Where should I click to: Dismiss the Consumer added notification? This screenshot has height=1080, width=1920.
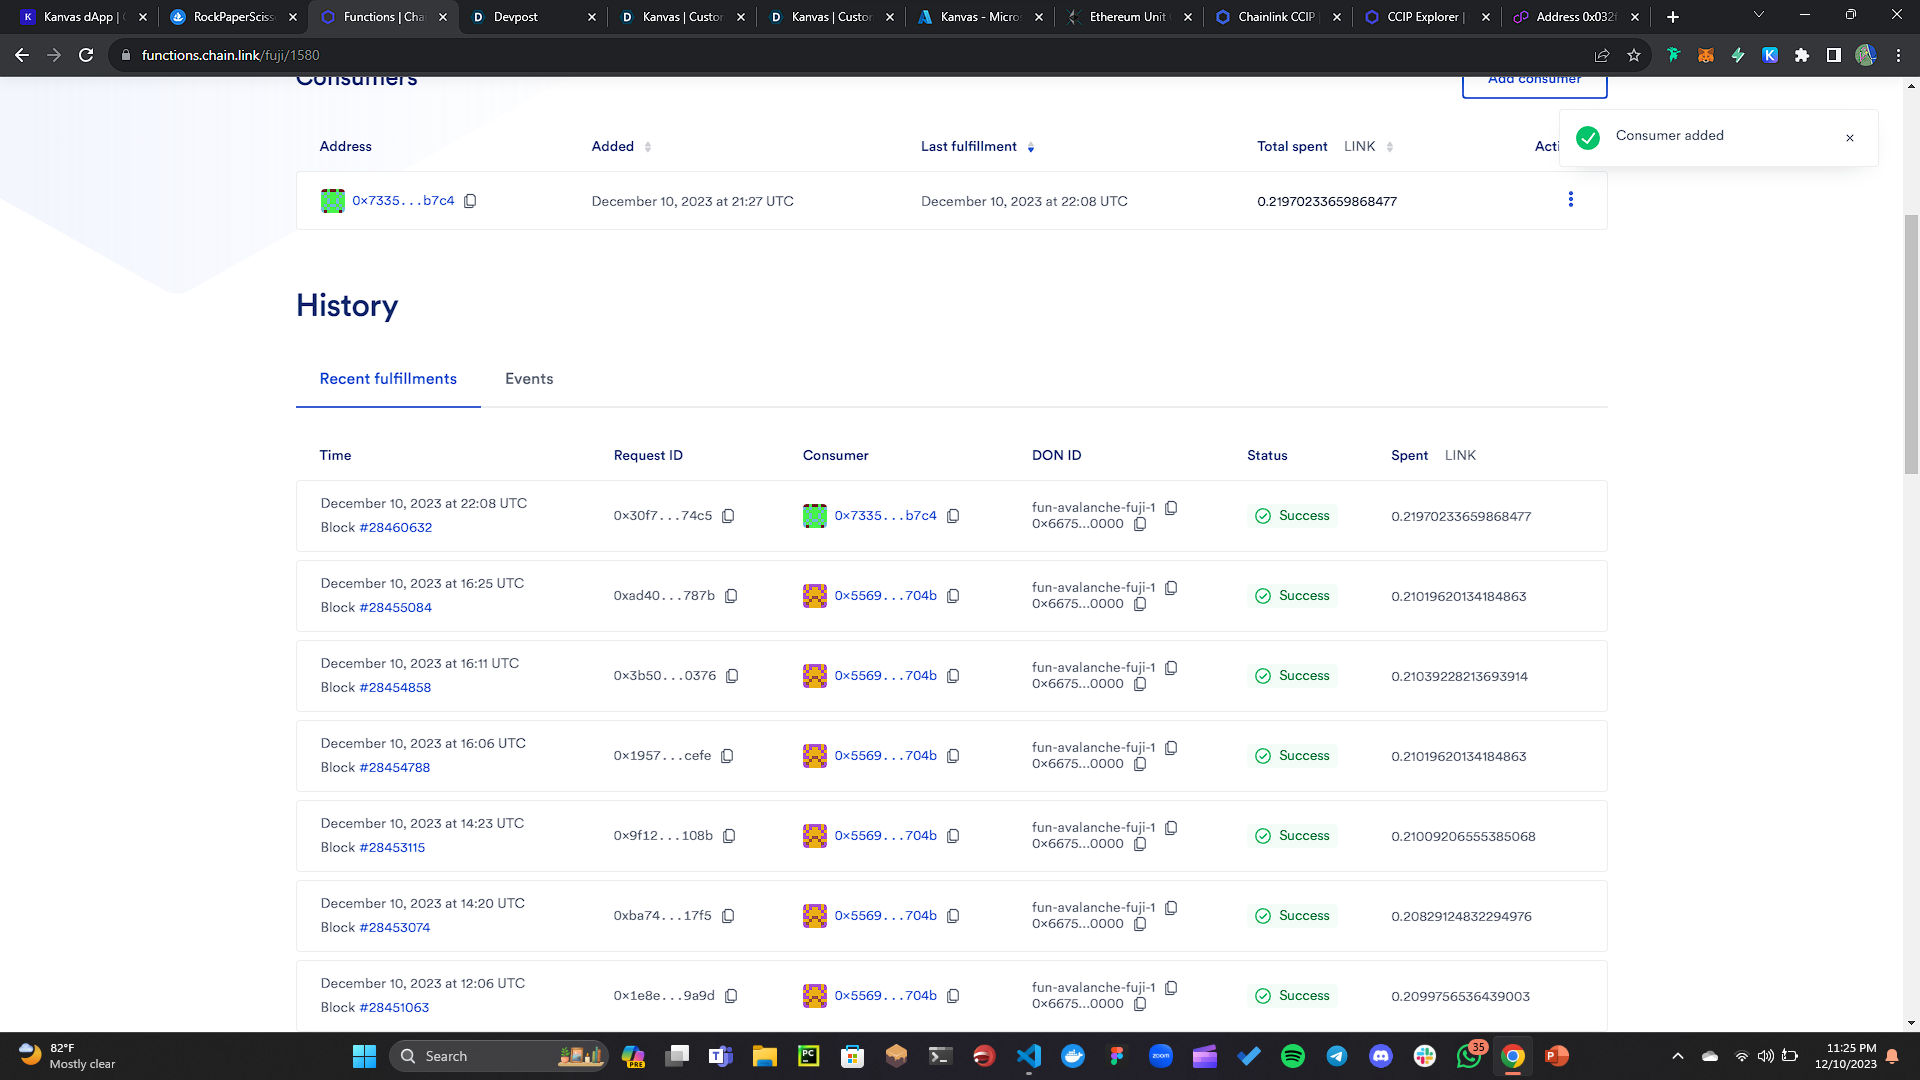click(1850, 138)
